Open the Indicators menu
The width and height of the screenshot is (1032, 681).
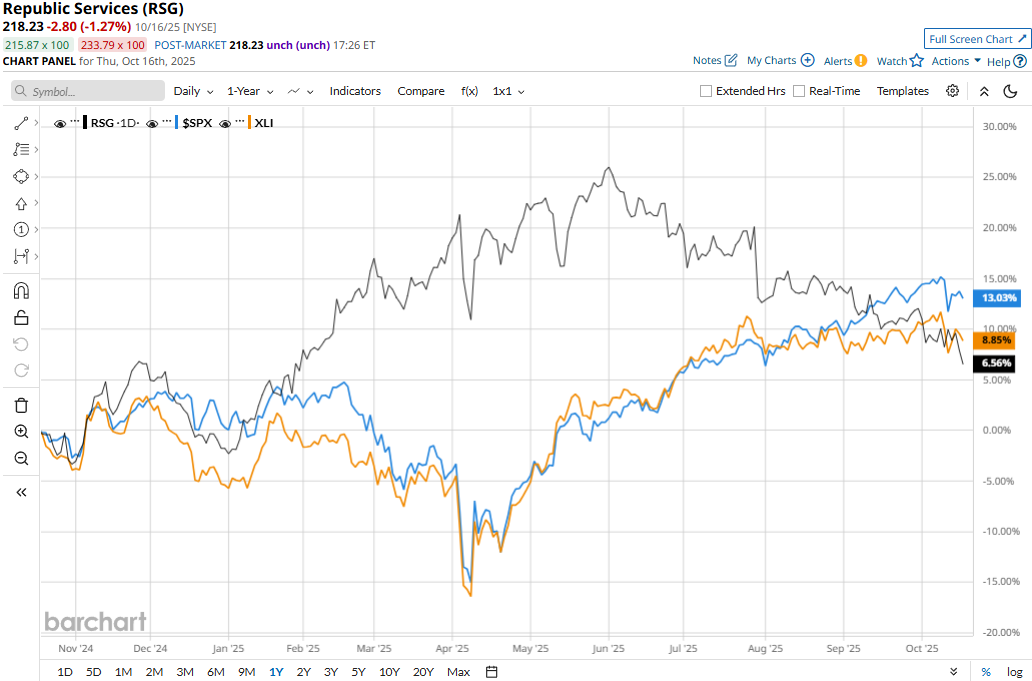click(x=355, y=91)
